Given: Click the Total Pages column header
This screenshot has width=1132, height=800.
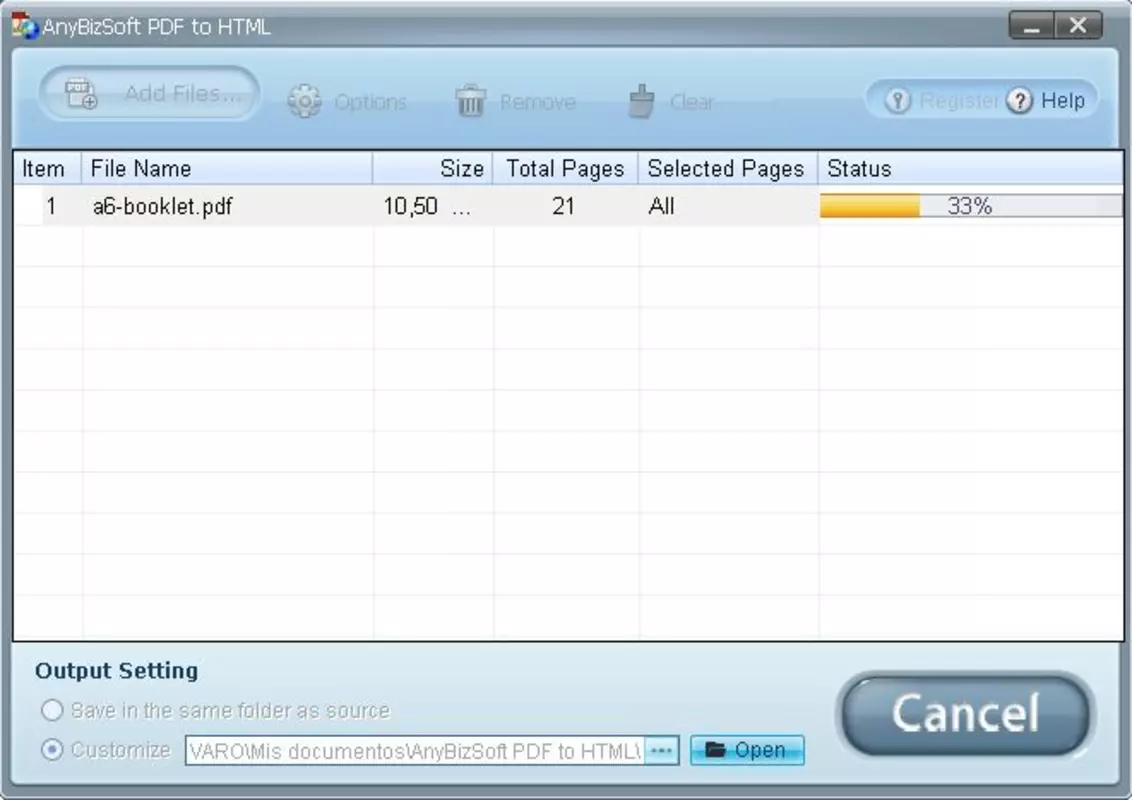Looking at the screenshot, I should (x=565, y=168).
